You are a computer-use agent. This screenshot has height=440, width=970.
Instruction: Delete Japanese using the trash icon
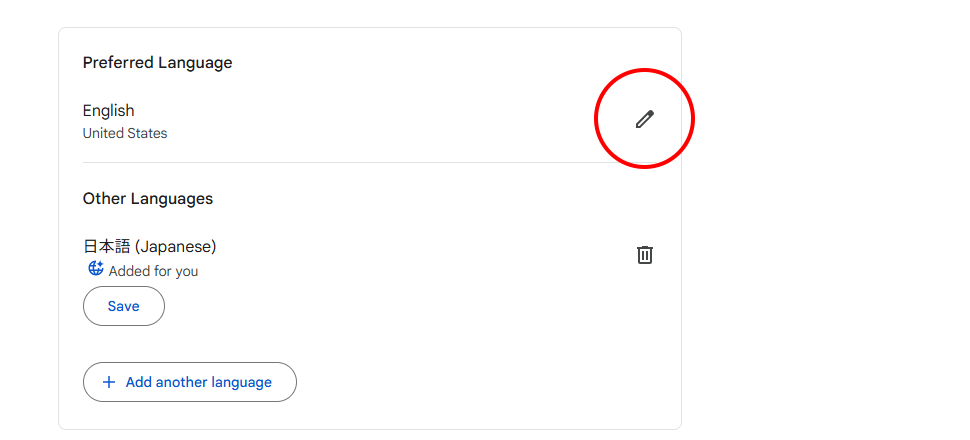pyautogui.click(x=645, y=254)
